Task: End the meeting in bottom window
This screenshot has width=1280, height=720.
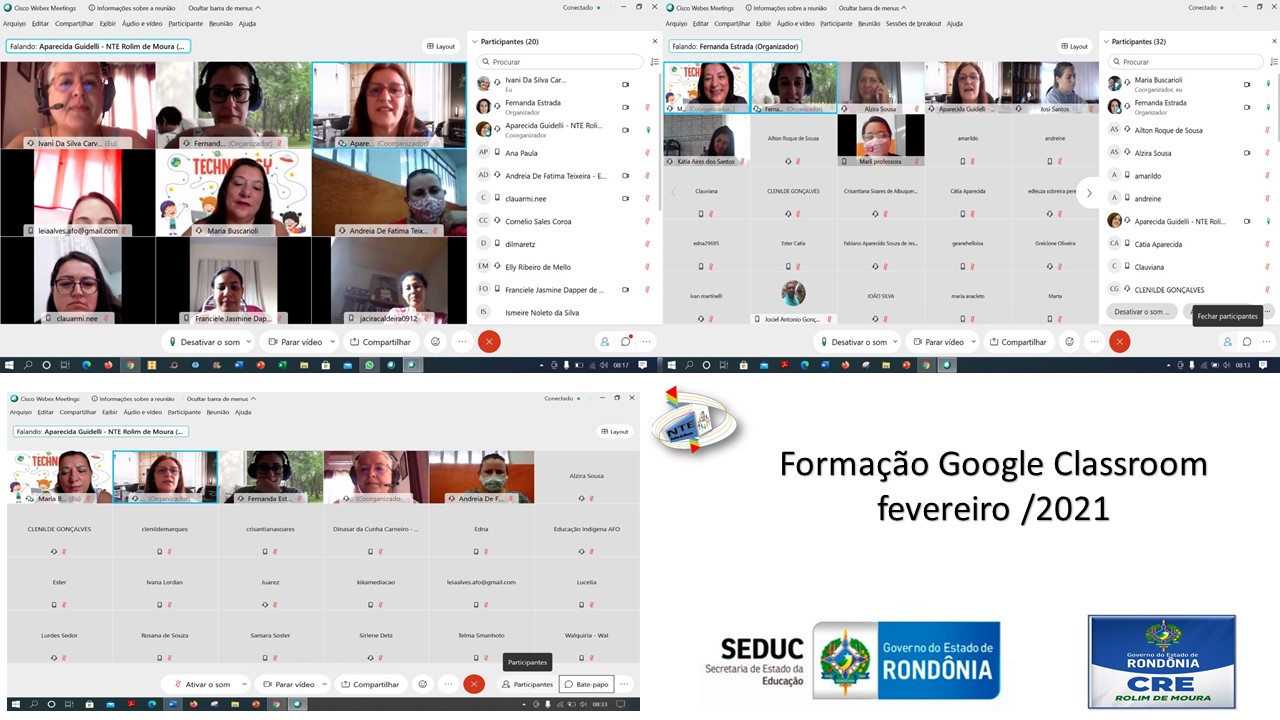Action: pos(475,685)
